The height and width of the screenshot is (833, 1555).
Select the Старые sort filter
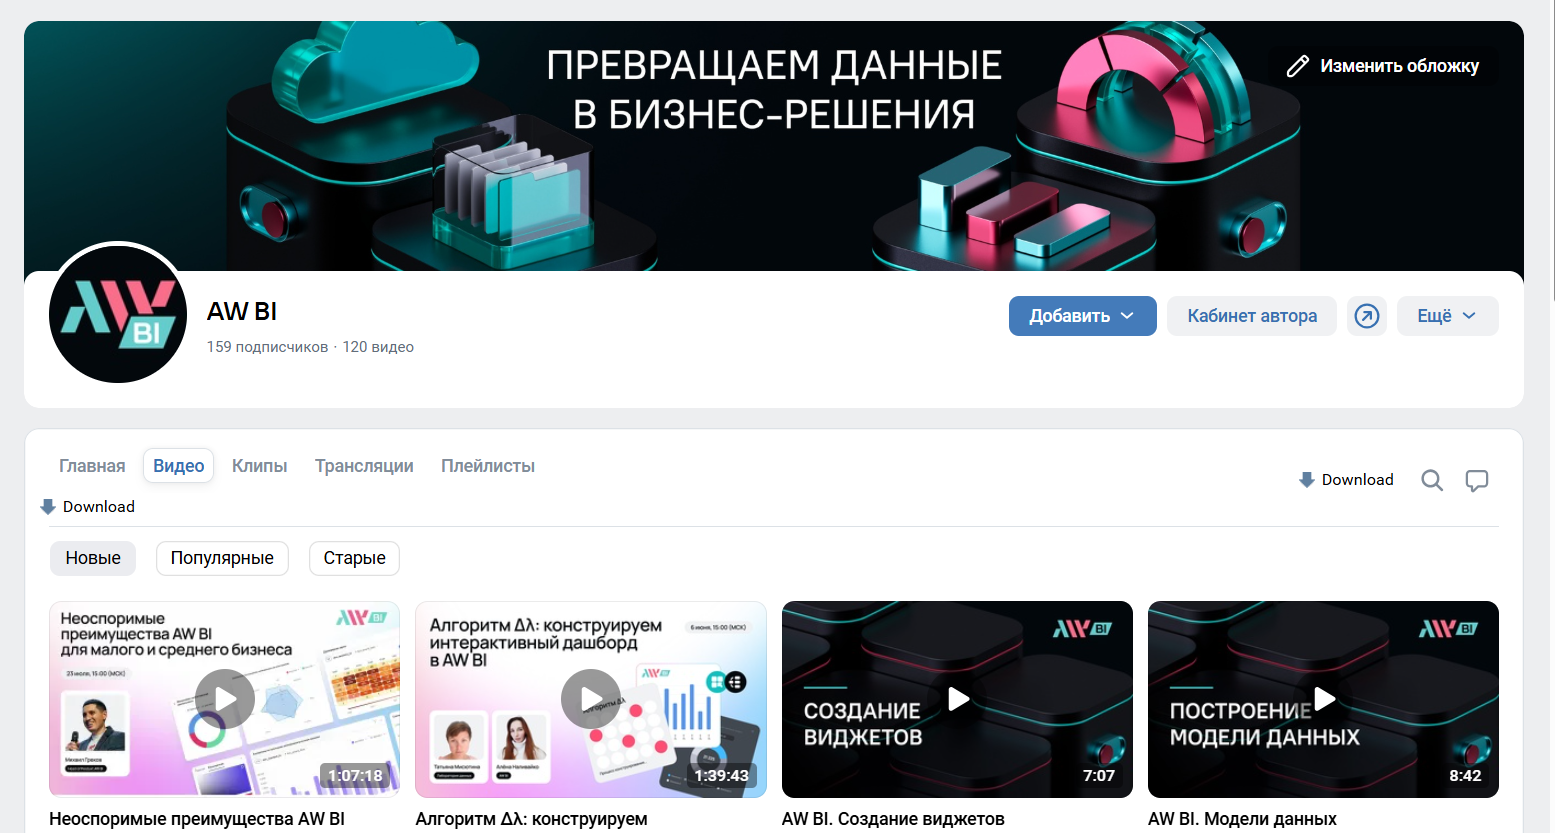click(x=354, y=558)
